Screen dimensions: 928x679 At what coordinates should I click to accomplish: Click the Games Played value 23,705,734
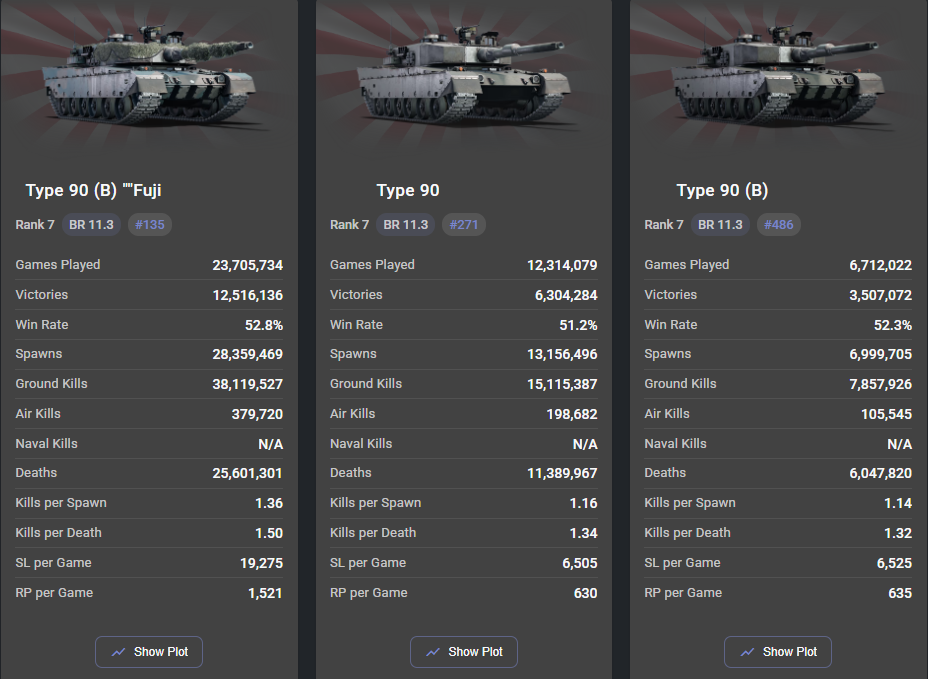247,265
